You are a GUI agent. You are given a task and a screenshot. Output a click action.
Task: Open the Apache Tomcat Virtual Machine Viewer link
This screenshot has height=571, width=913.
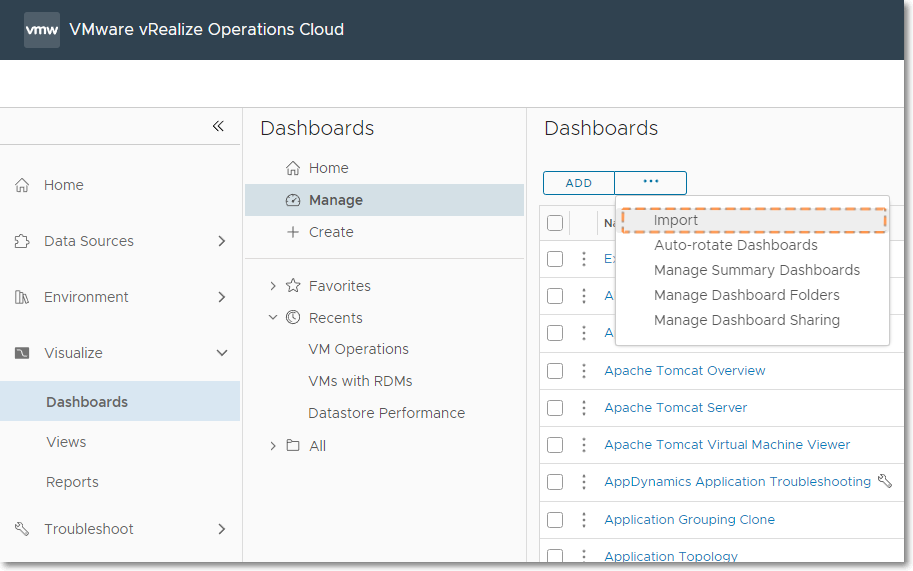point(727,444)
